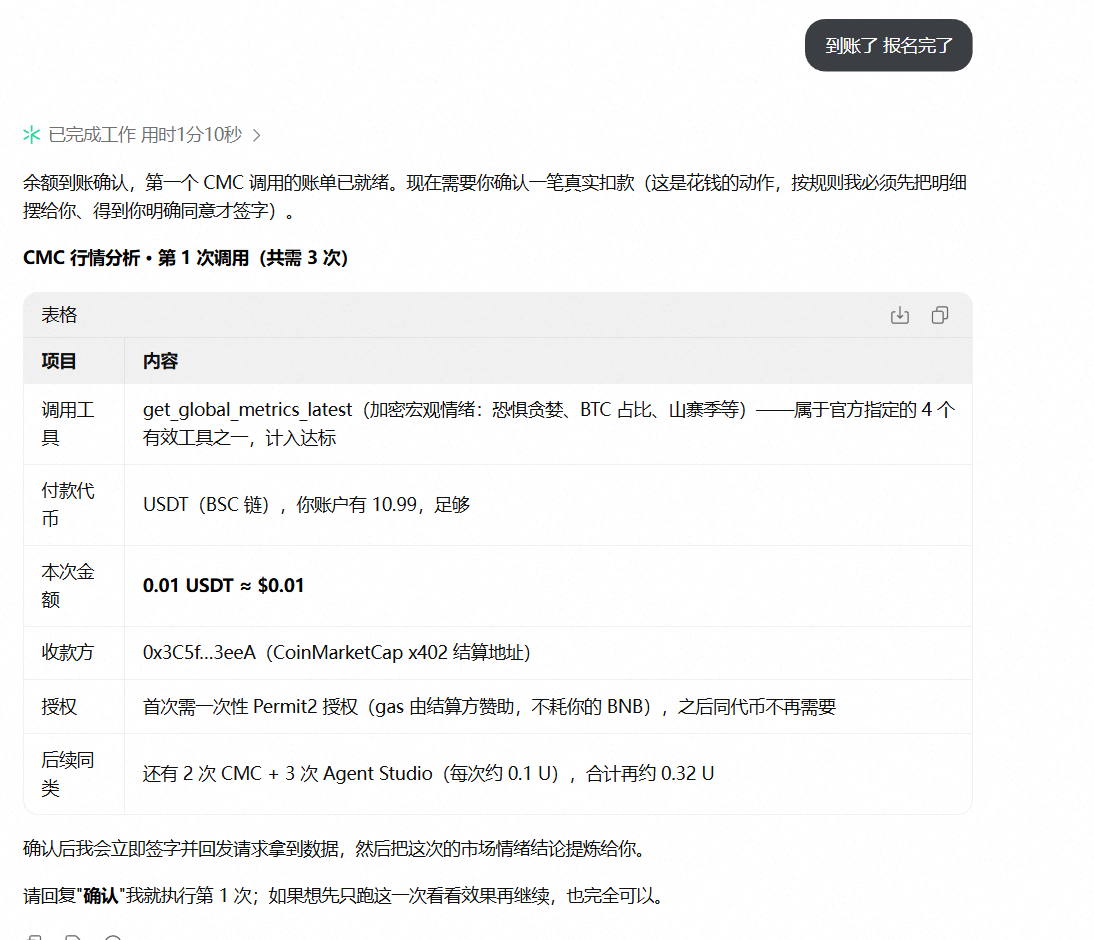
Task: Click the 本次金额 row label
Action: point(68,585)
